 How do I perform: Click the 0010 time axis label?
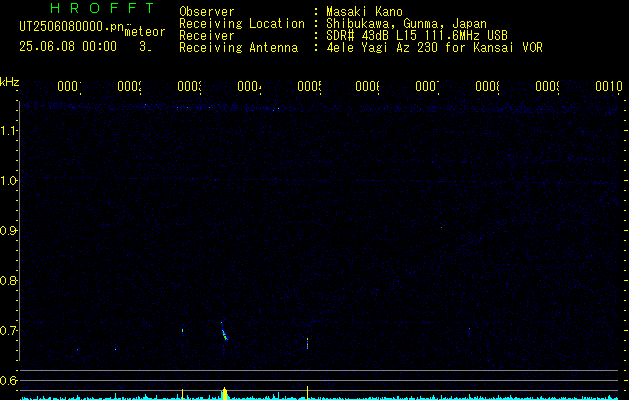(x=609, y=86)
